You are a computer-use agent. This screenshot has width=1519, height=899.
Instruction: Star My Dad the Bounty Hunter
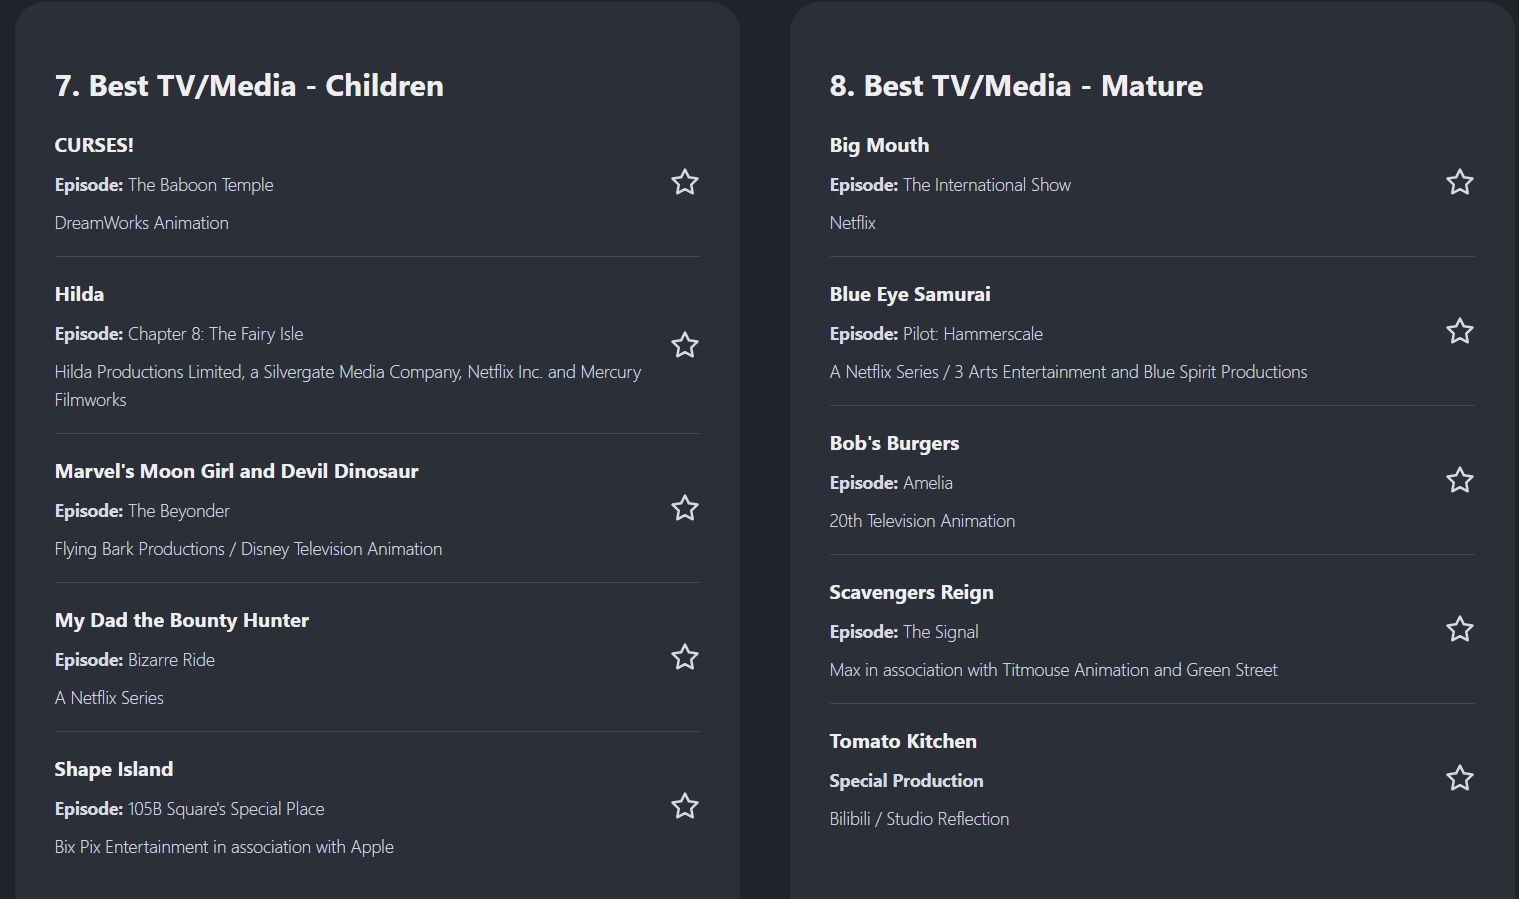684,657
